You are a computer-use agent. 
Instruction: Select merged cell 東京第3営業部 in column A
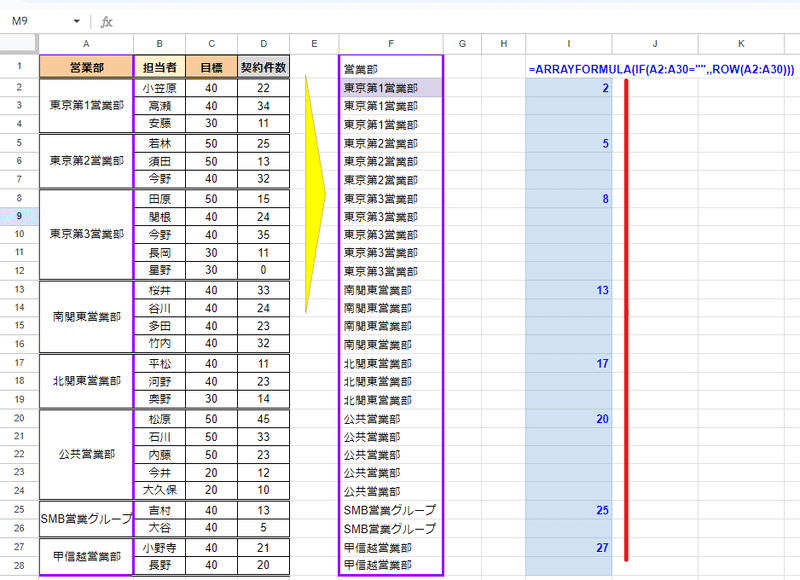tap(86, 235)
